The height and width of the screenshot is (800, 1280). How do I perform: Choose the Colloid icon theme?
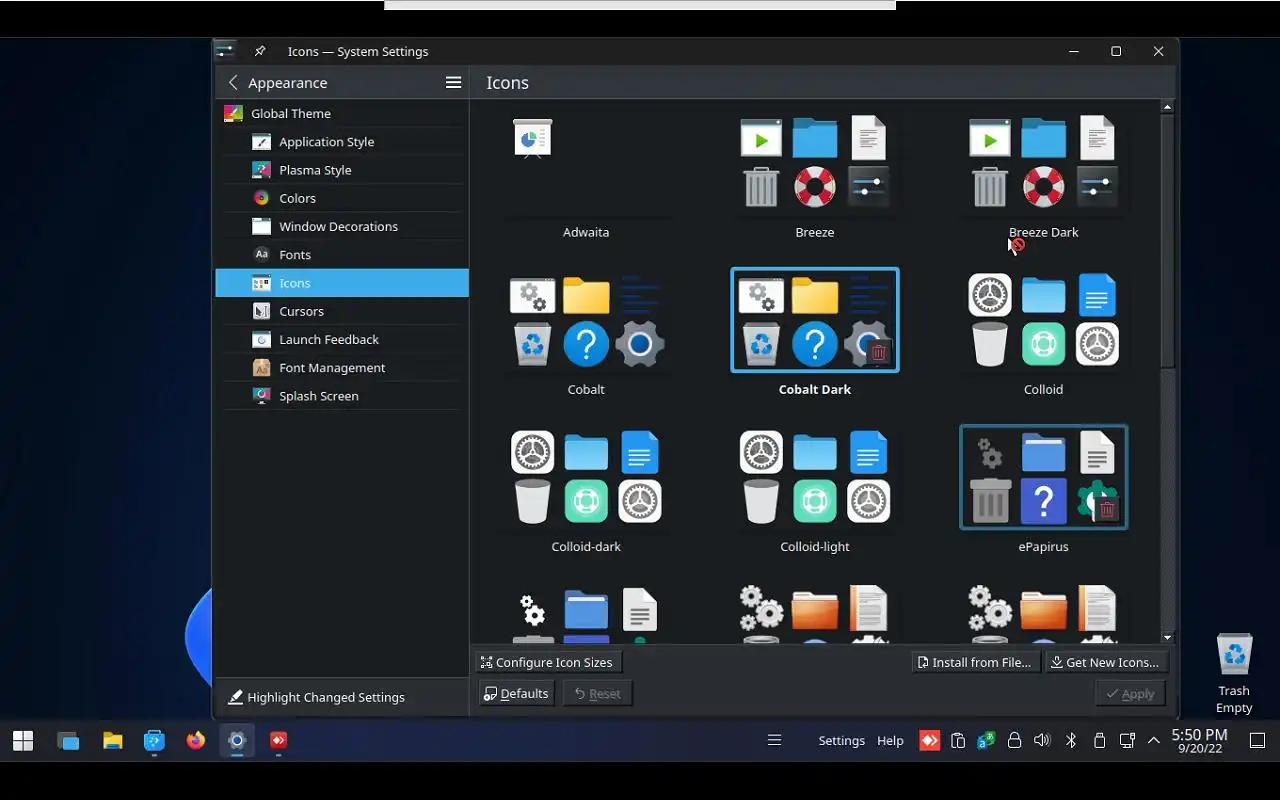[1043, 334]
